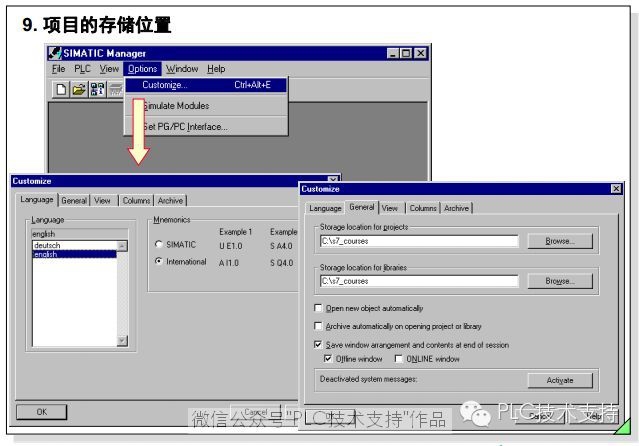Click the SIMATIC Manager title bar icon
The width and height of the screenshot is (639, 446).
tap(54, 53)
